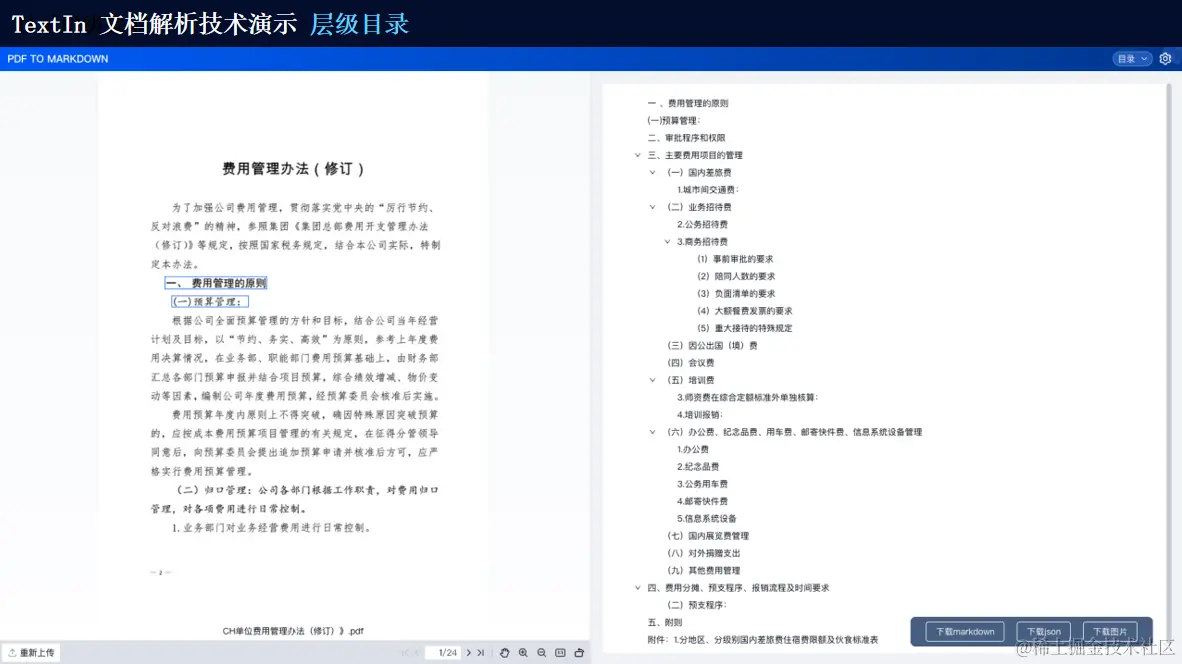This screenshot has width=1182, height=664.
Task: Jump to the first PDF page
Action: tap(405, 653)
